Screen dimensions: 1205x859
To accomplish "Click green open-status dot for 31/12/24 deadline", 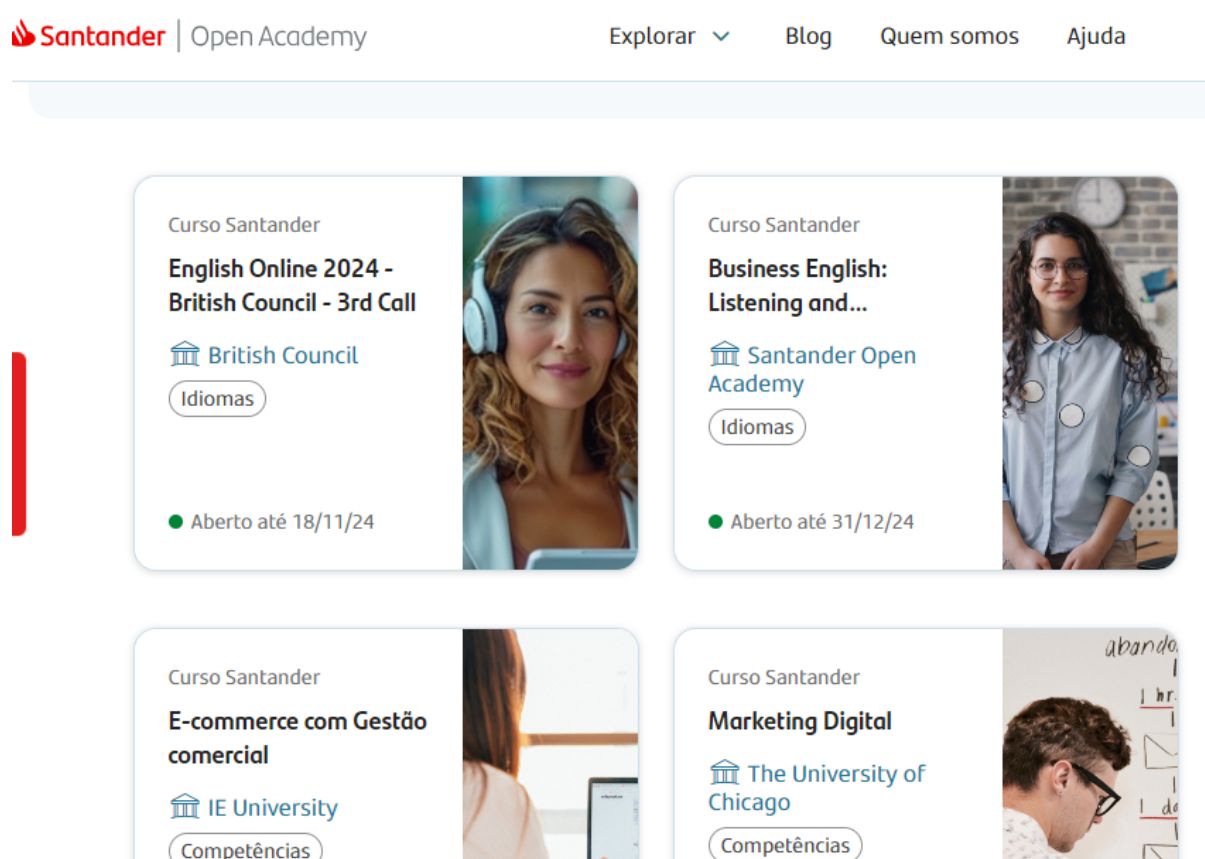I will [716, 521].
